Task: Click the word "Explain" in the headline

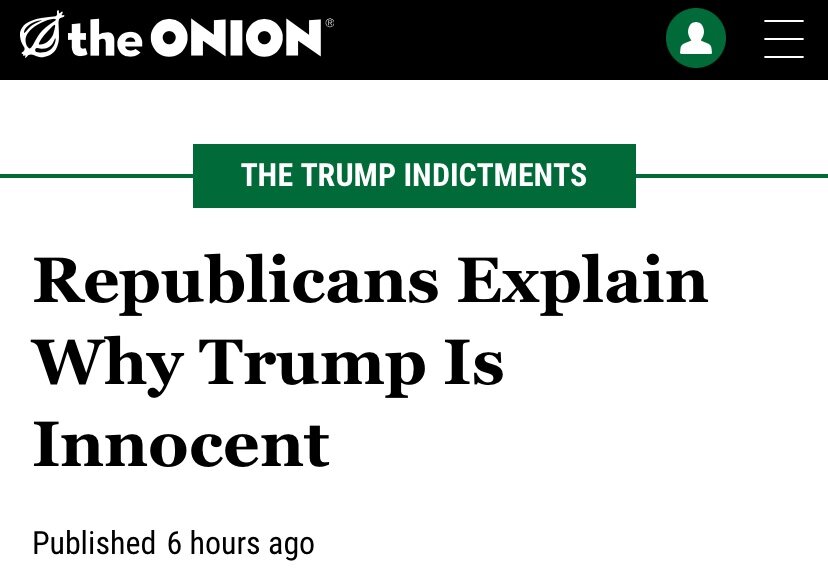Action: click(x=583, y=283)
